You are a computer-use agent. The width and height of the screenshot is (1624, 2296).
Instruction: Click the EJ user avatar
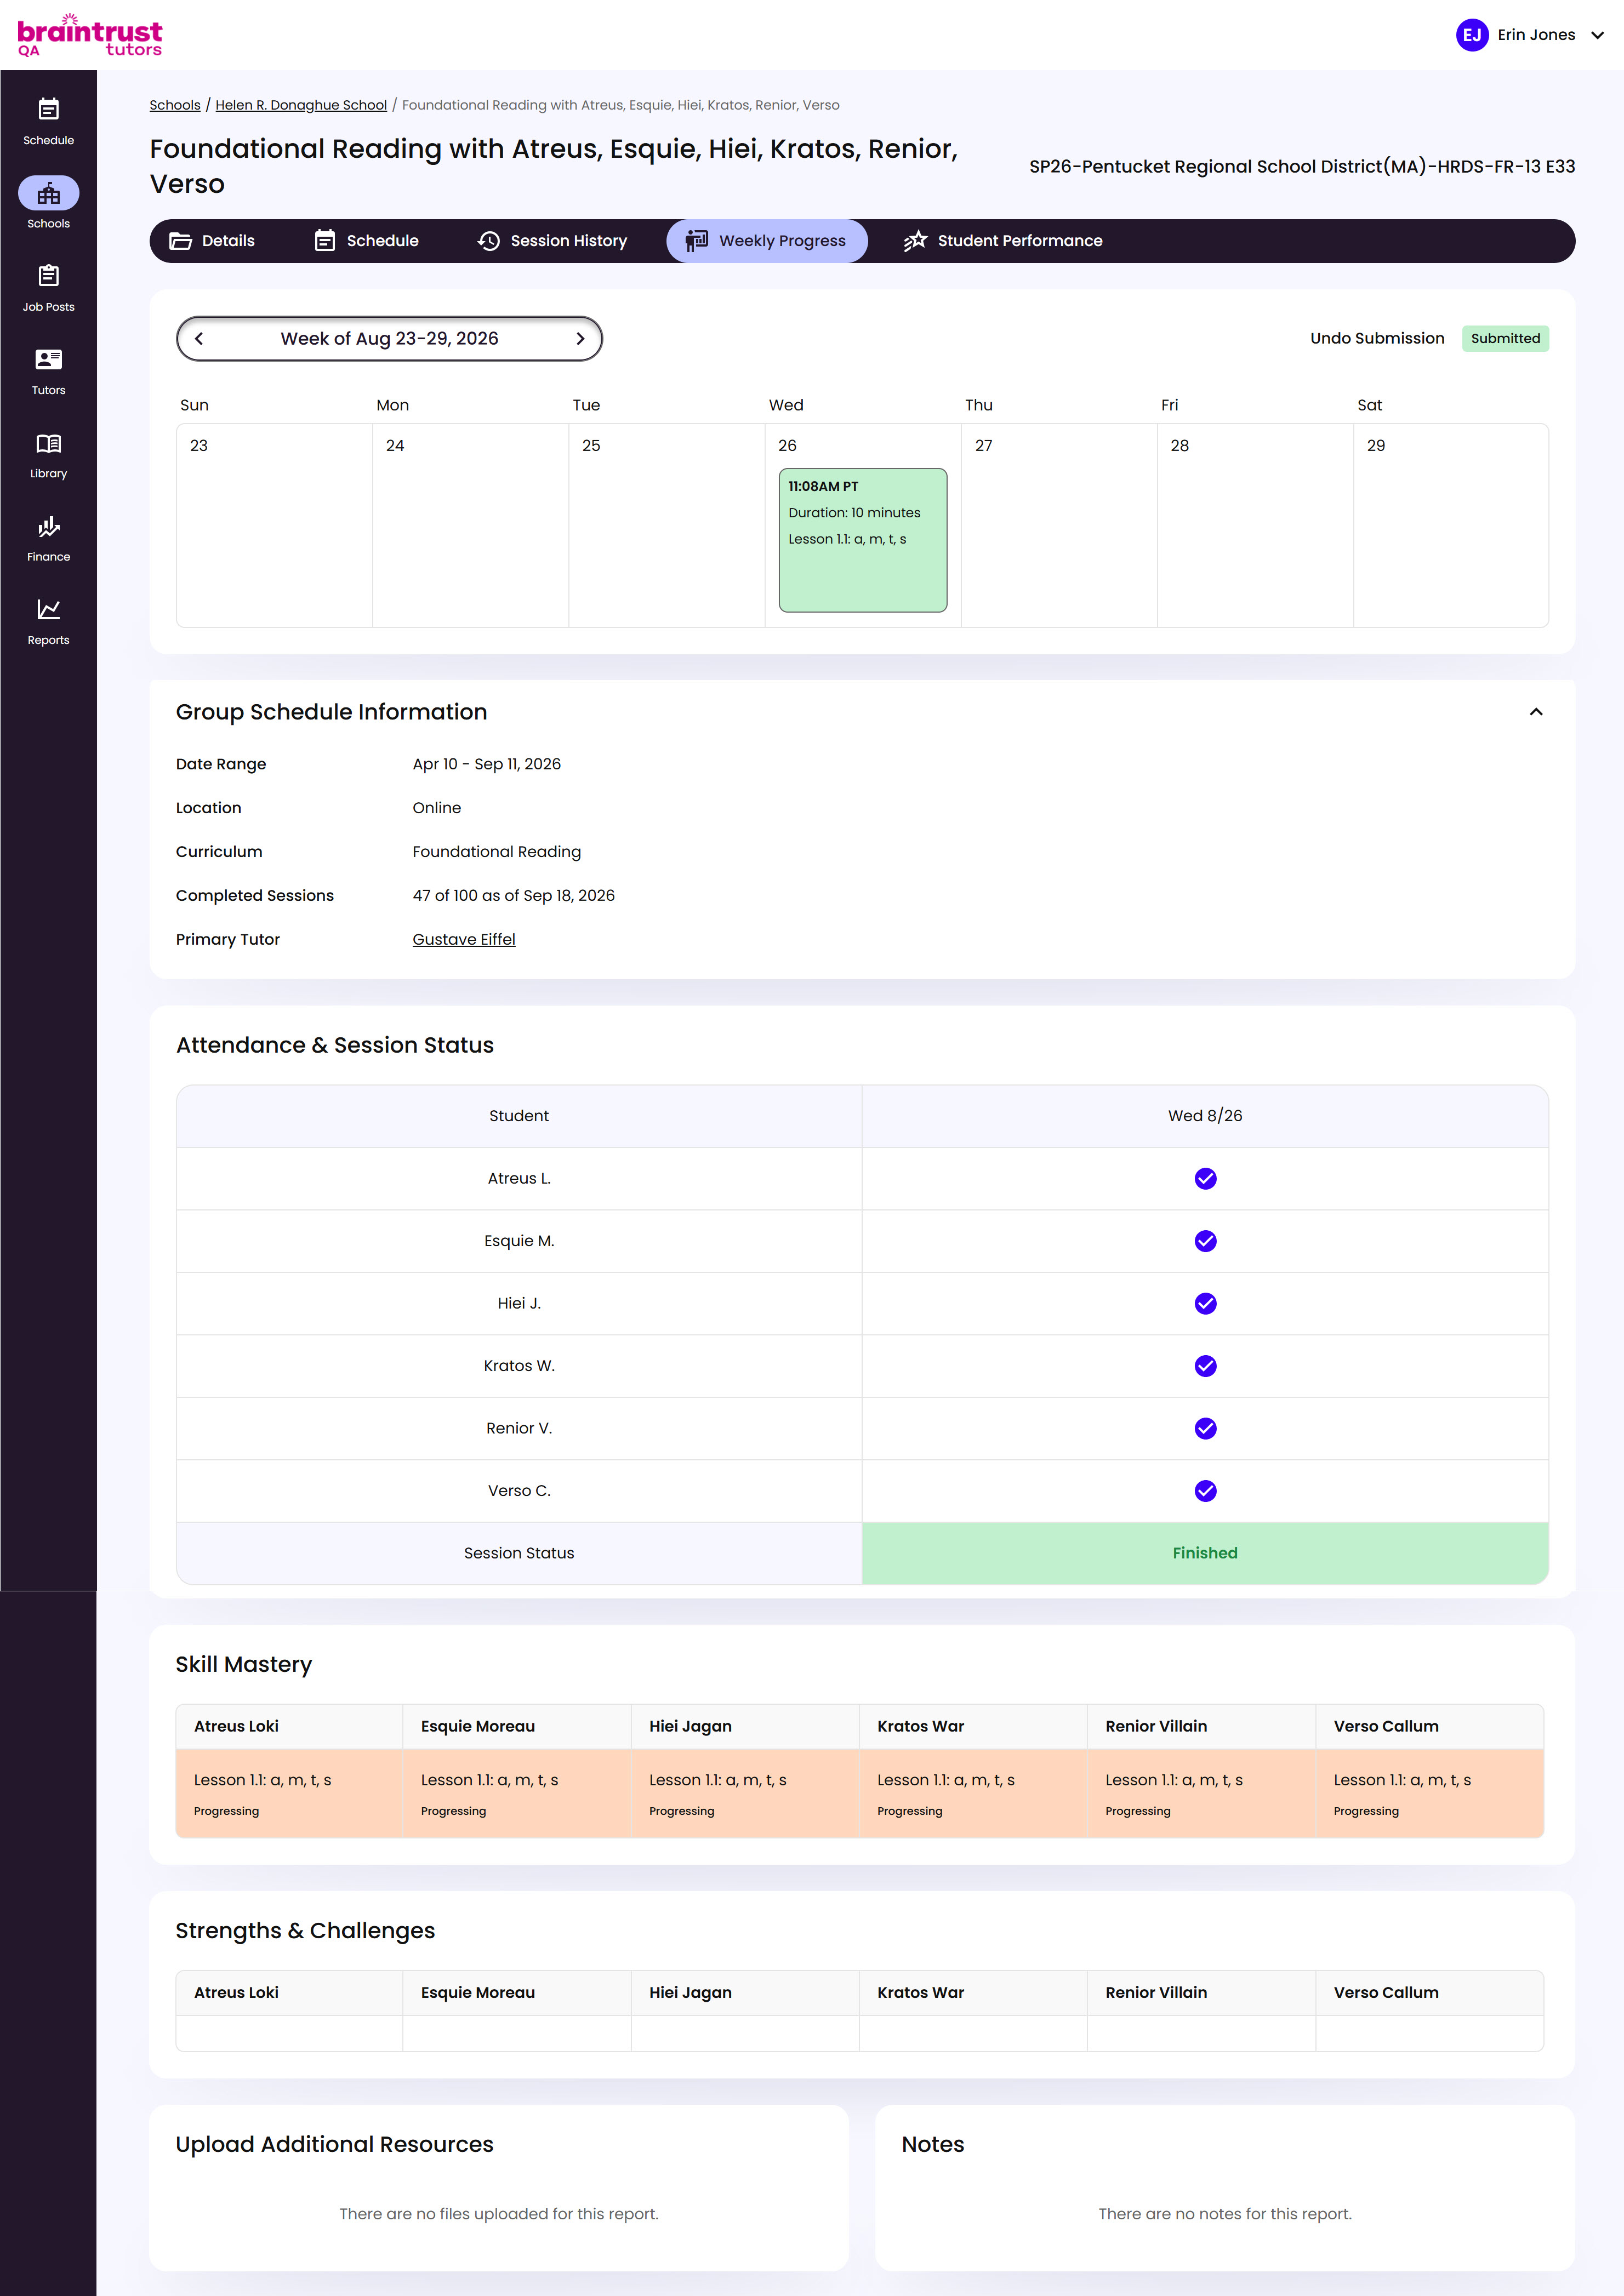(x=1472, y=35)
